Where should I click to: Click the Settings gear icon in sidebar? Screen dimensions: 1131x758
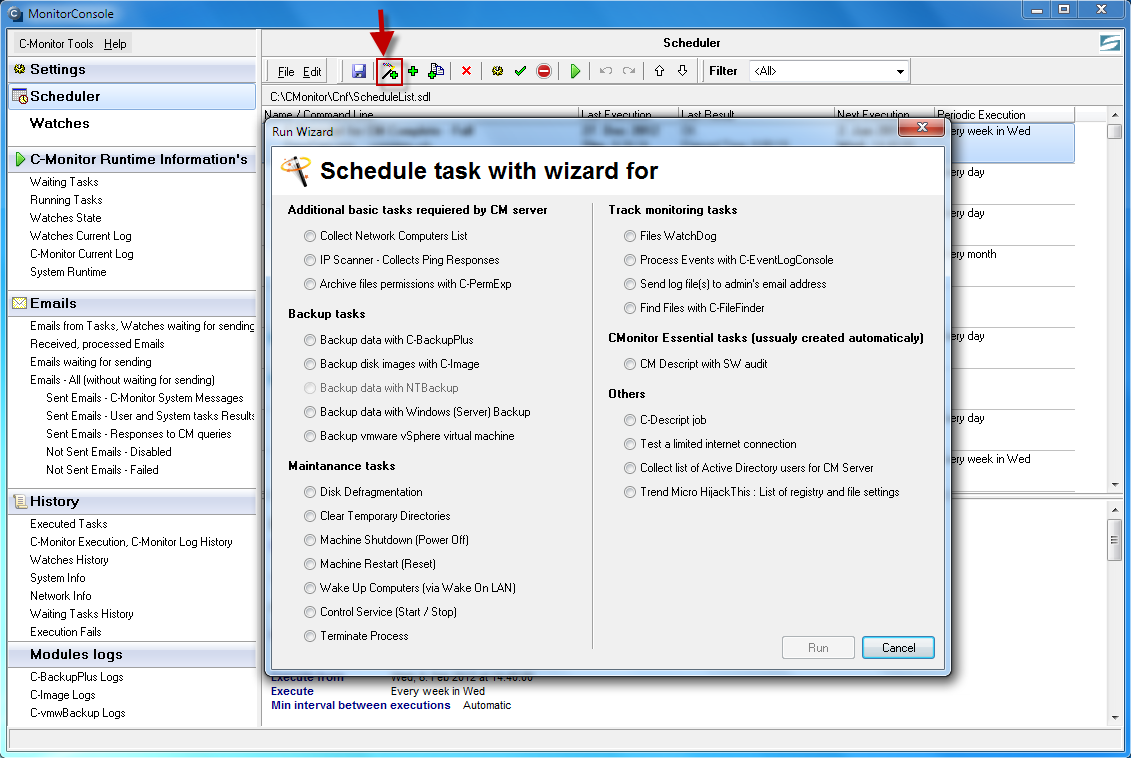tap(19, 69)
